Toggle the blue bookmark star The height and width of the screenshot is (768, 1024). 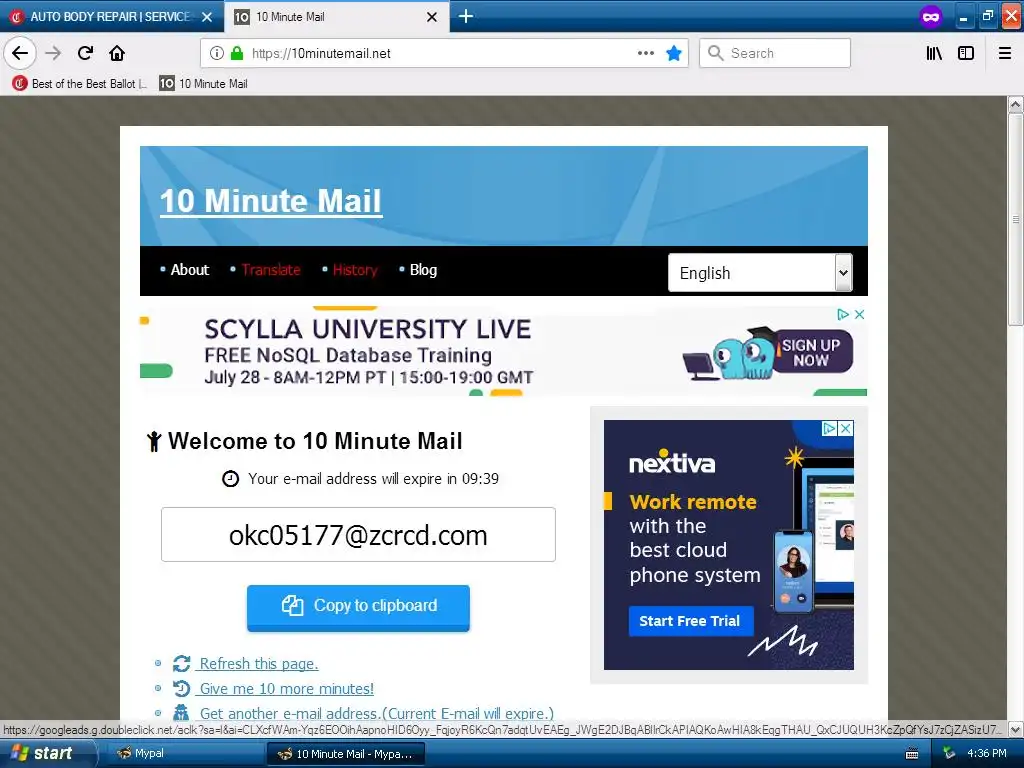tap(674, 53)
